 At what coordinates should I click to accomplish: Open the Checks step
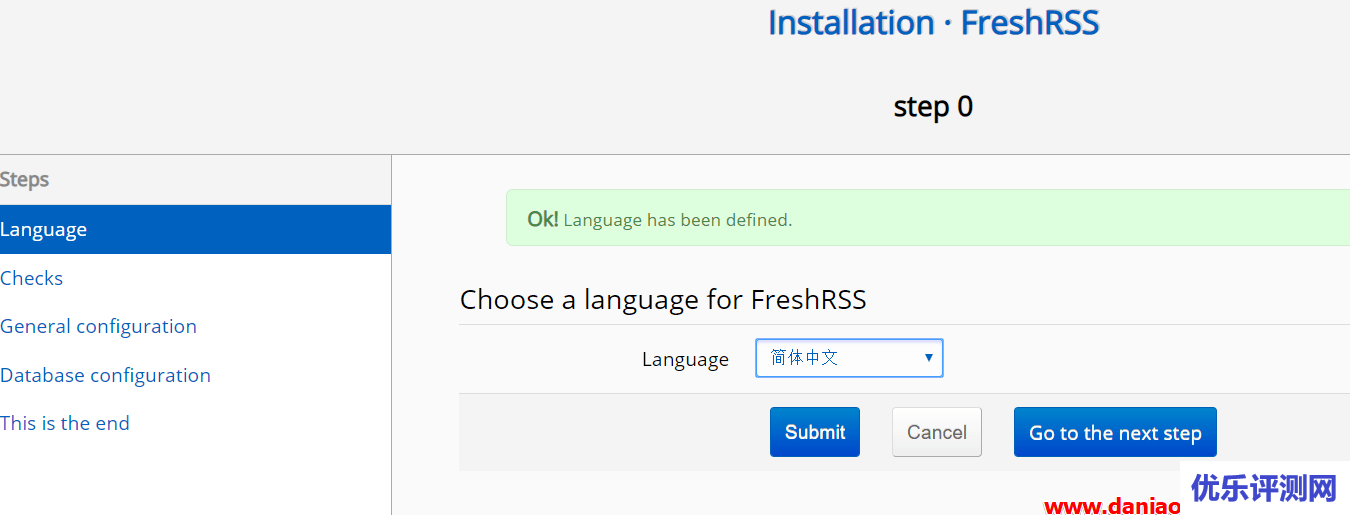click(x=31, y=278)
